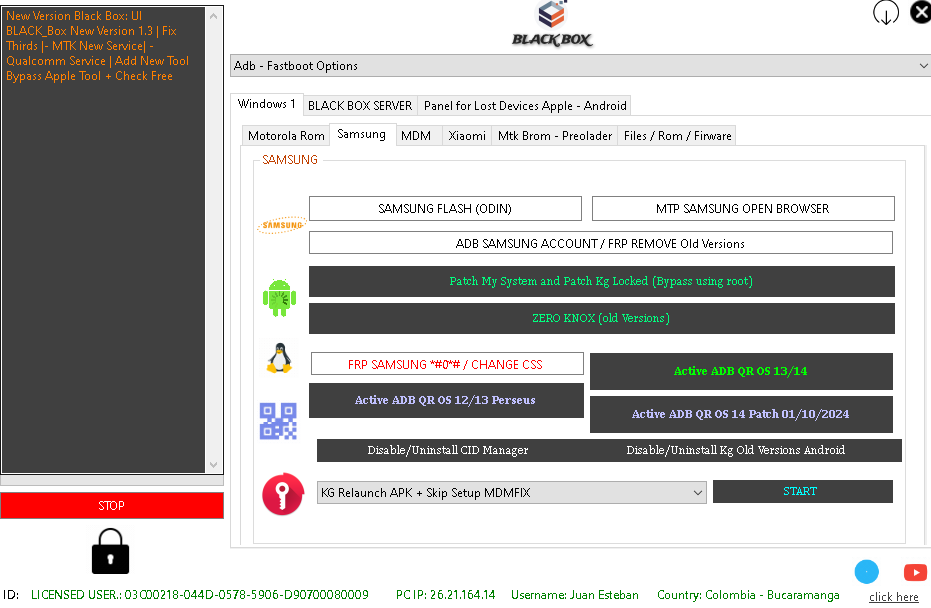Click the Black Box logo icon

tap(552, 24)
